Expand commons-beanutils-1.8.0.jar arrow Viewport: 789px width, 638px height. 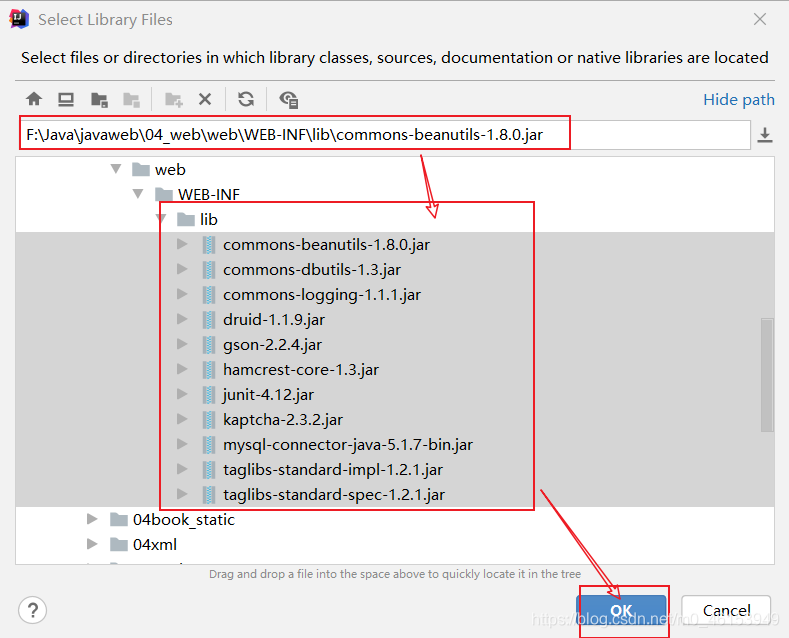point(182,244)
